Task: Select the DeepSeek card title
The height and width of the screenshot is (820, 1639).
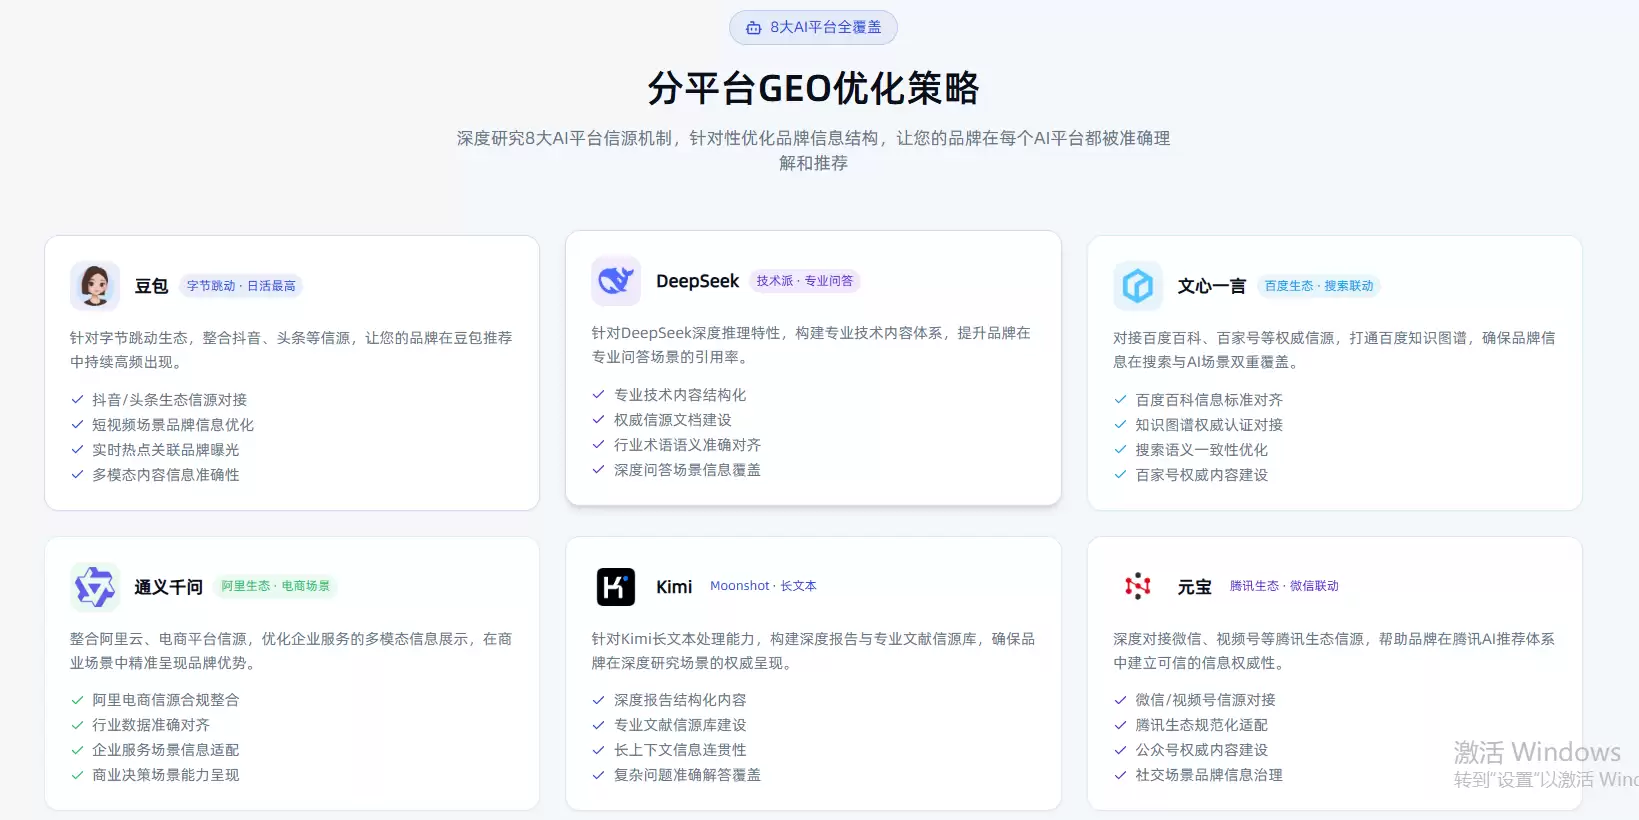Action: pyautogui.click(x=698, y=281)
